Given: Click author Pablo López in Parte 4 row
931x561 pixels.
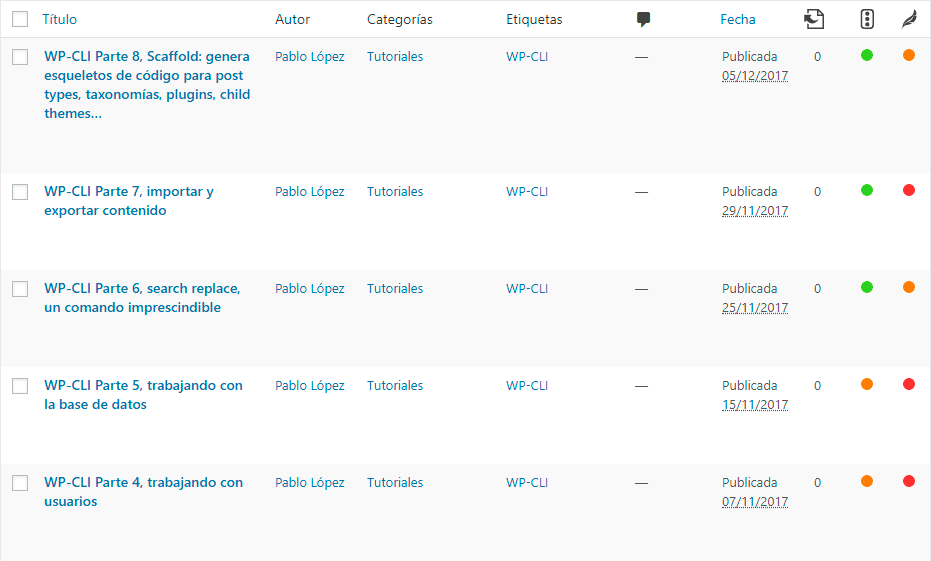Looking at the screenshot, I should [309, 483].
